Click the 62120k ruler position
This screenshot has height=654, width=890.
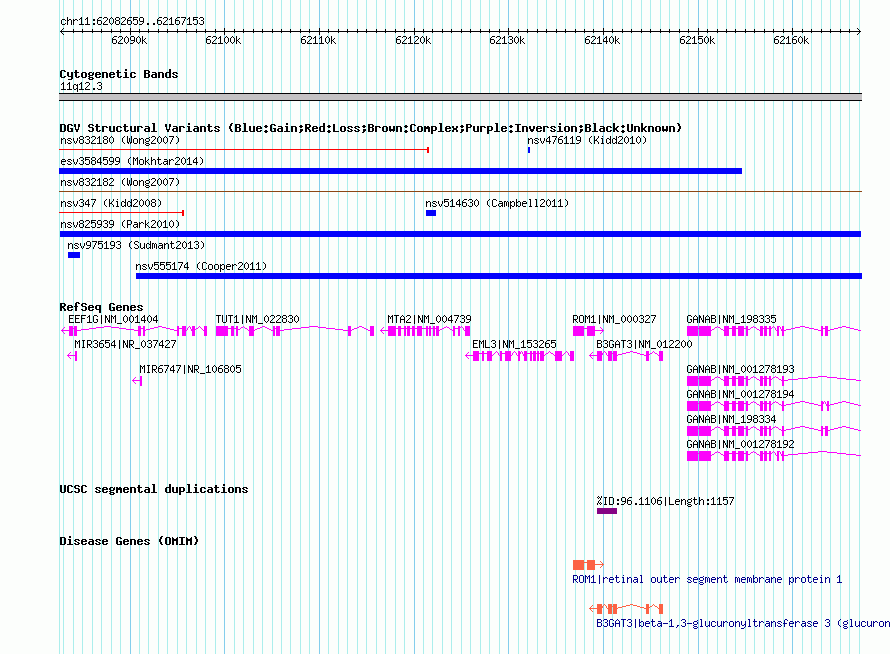413,40
